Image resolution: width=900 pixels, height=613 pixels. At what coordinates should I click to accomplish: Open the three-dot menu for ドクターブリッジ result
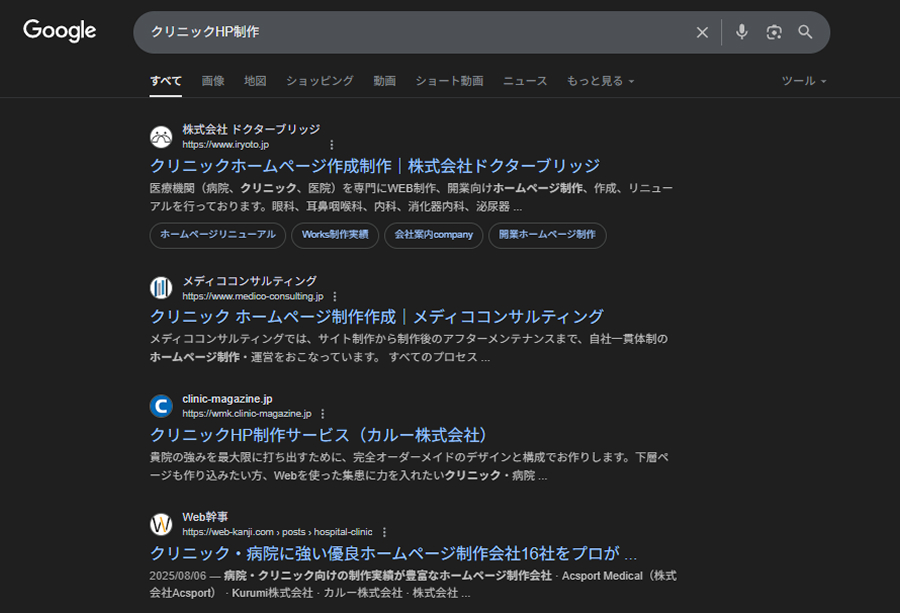[x=331, y=144]
